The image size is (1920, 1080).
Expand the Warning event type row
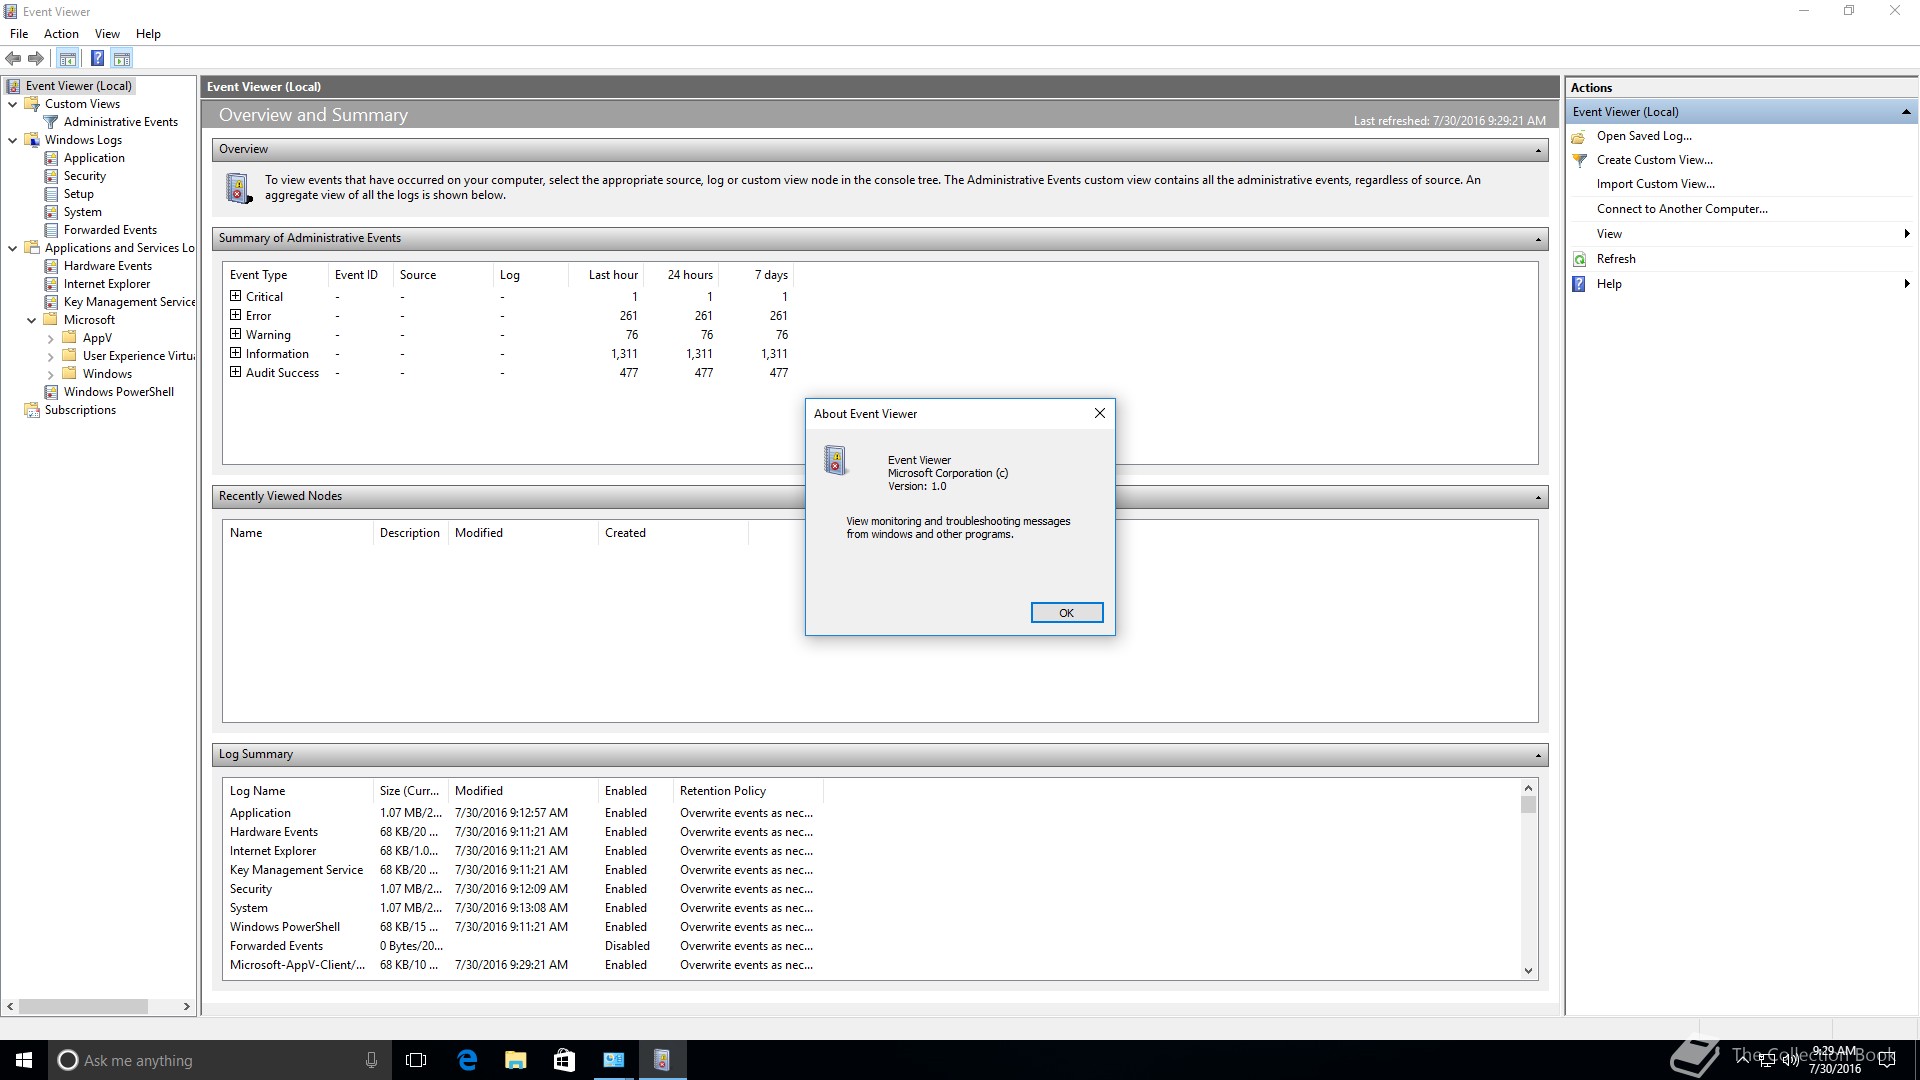click(x=235, y=334)
